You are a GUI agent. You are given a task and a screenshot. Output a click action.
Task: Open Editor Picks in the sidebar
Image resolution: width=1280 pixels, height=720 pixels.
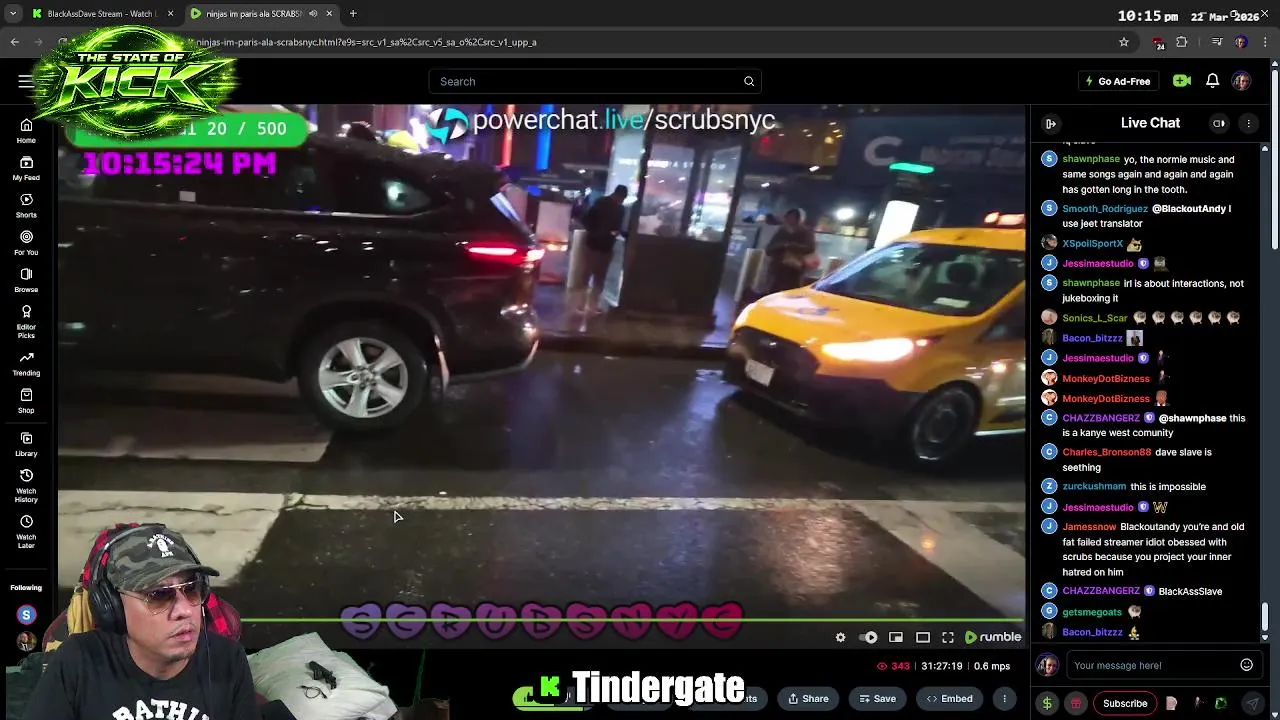click(x=26, y=321)
